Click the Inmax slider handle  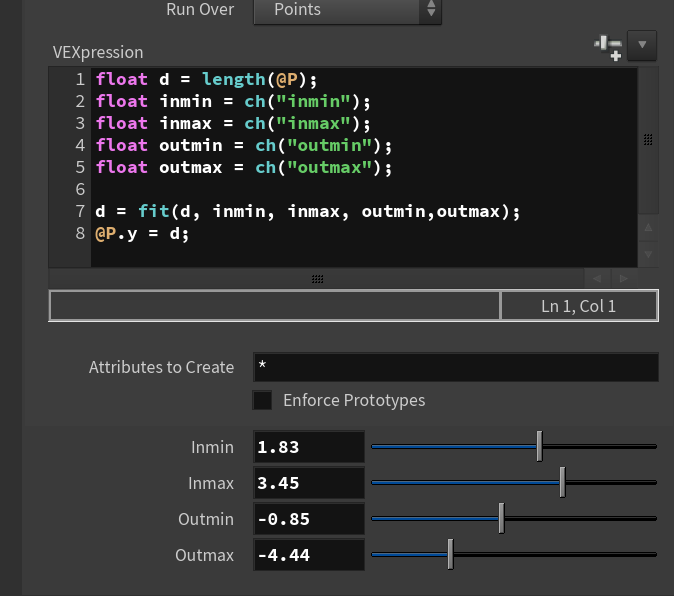562,482
